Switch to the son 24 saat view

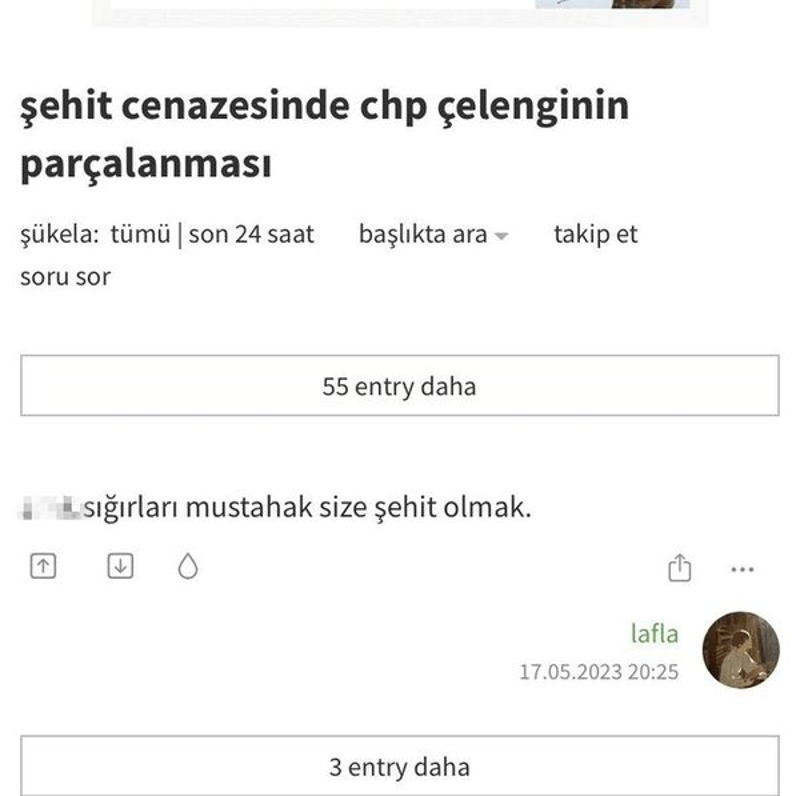250,235
